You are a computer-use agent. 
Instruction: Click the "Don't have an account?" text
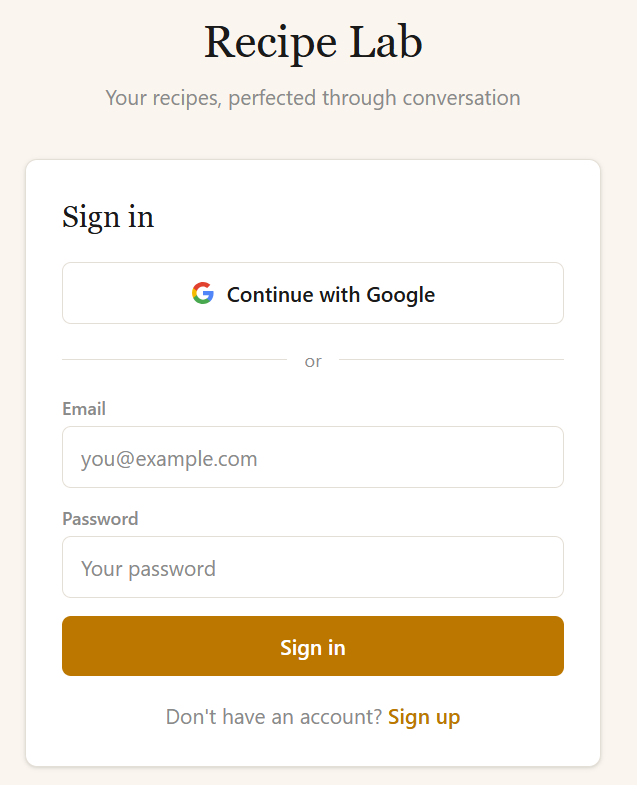coord(274,717)
